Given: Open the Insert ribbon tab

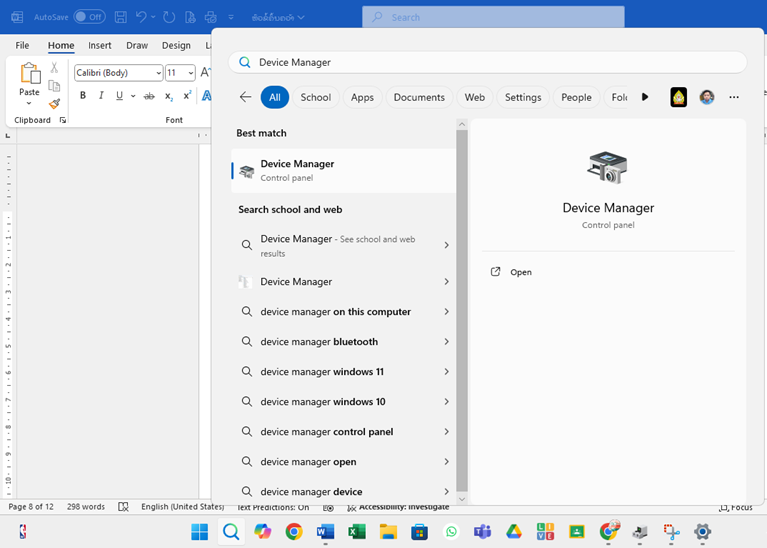Looking at the screenshot, I should pos(100,45).
